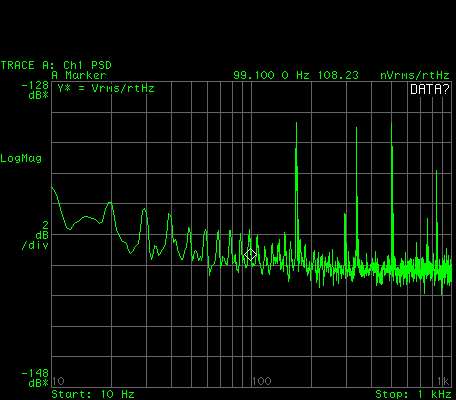The width and height of the screenshot is (456, 400).
Task: Click the '10' frequency axis label
Action: 59,381
